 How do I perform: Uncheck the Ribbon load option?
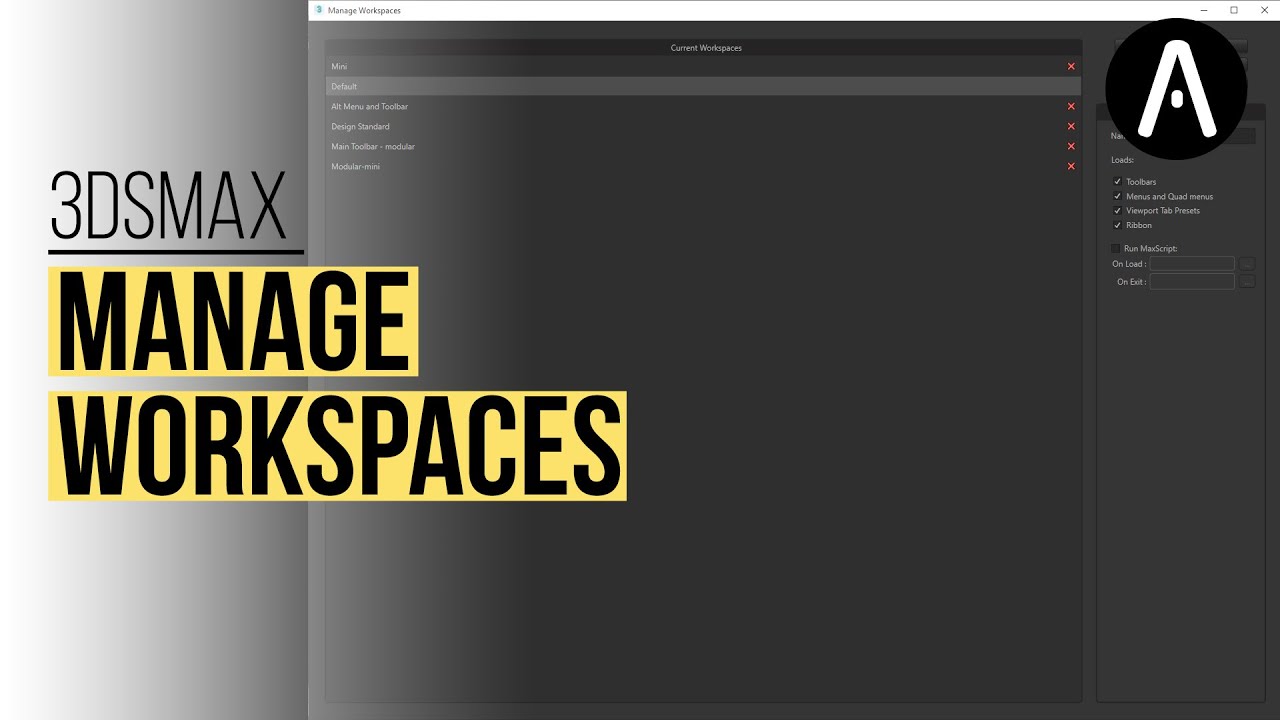tap(1117, 225)
